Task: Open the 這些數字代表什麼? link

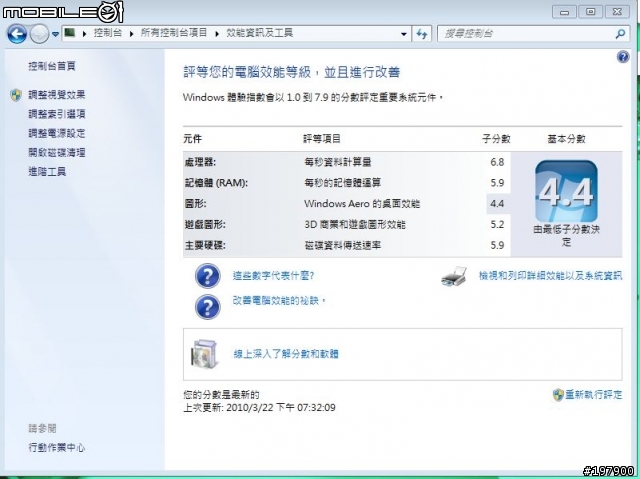Action: 273,276
